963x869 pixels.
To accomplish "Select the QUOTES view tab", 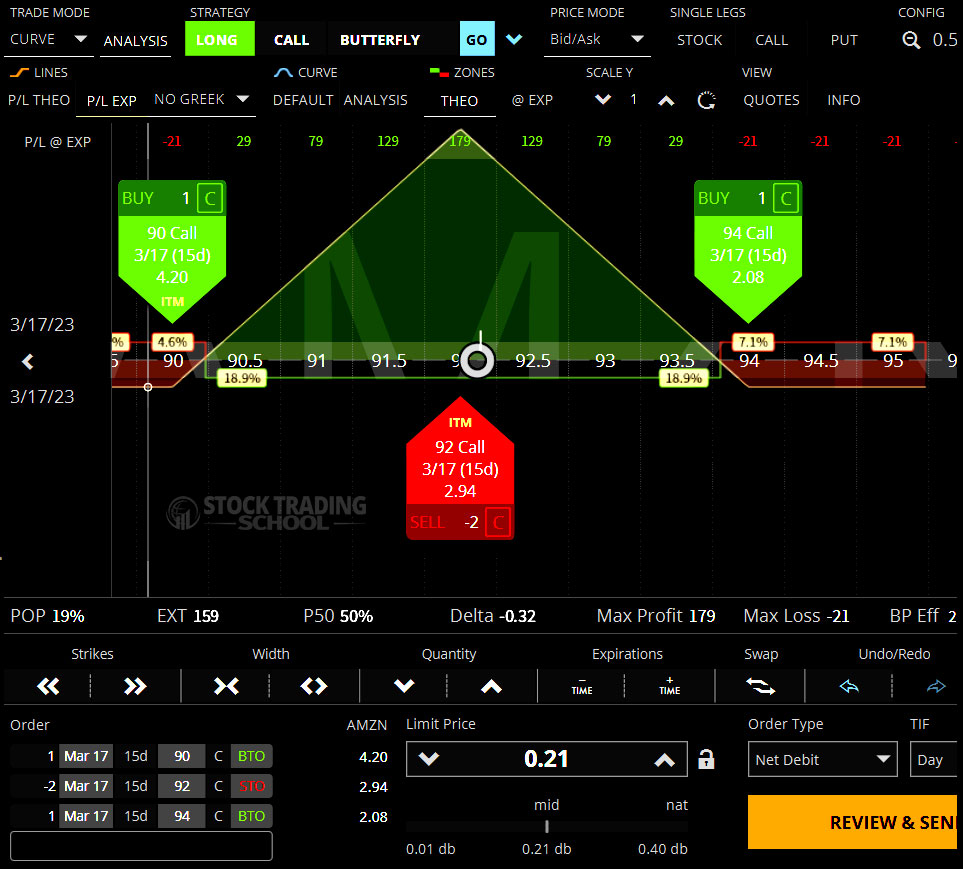I will coord(771,100).
